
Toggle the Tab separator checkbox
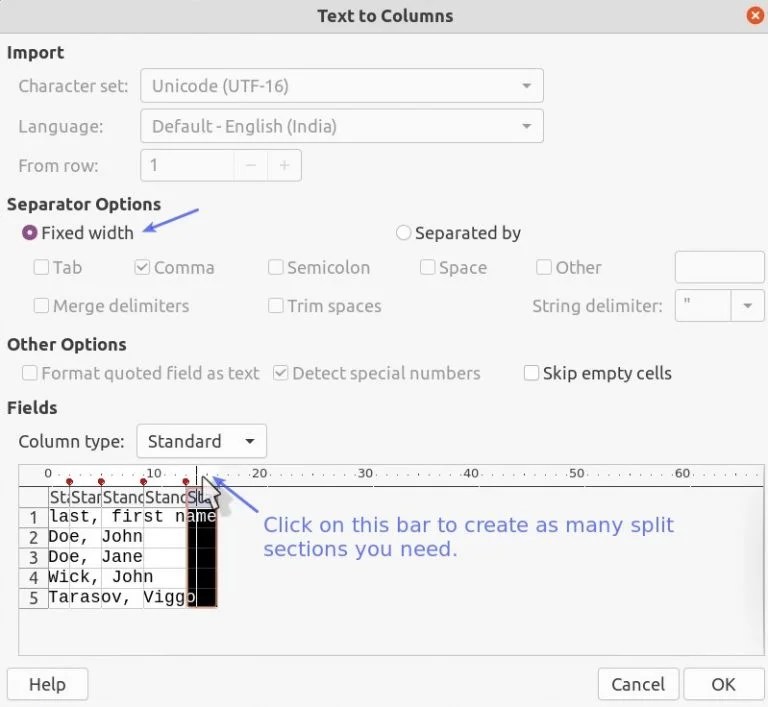[41, 268]
